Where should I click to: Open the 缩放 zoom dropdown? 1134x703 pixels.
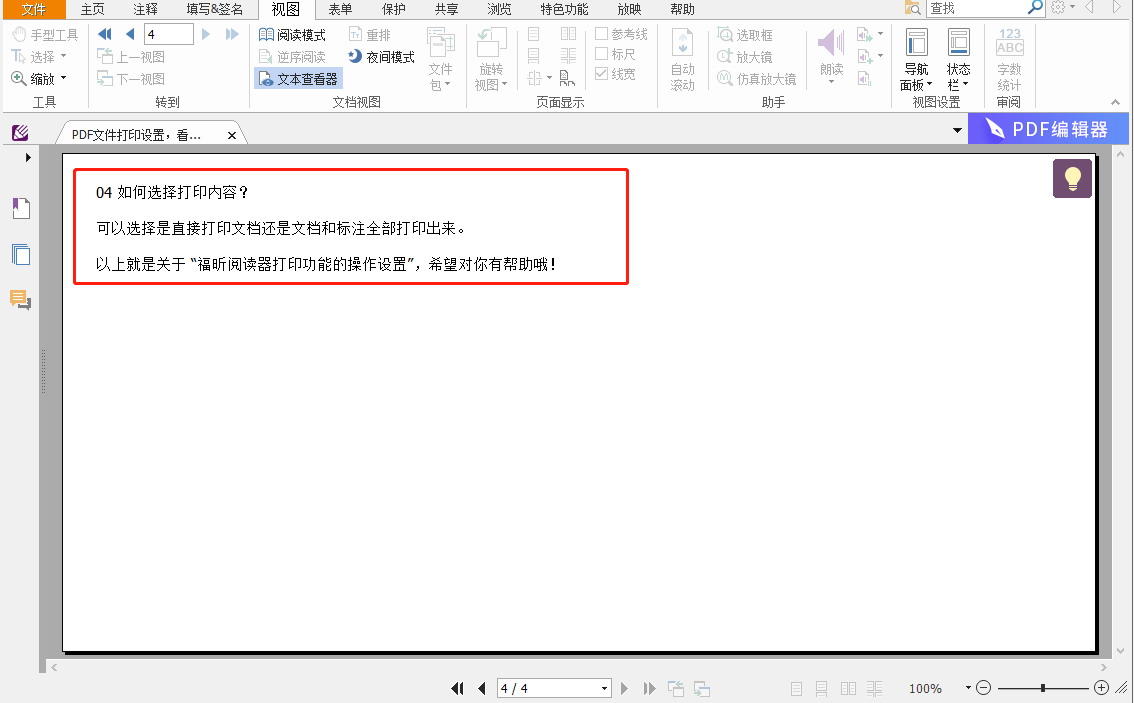point(47,77)
